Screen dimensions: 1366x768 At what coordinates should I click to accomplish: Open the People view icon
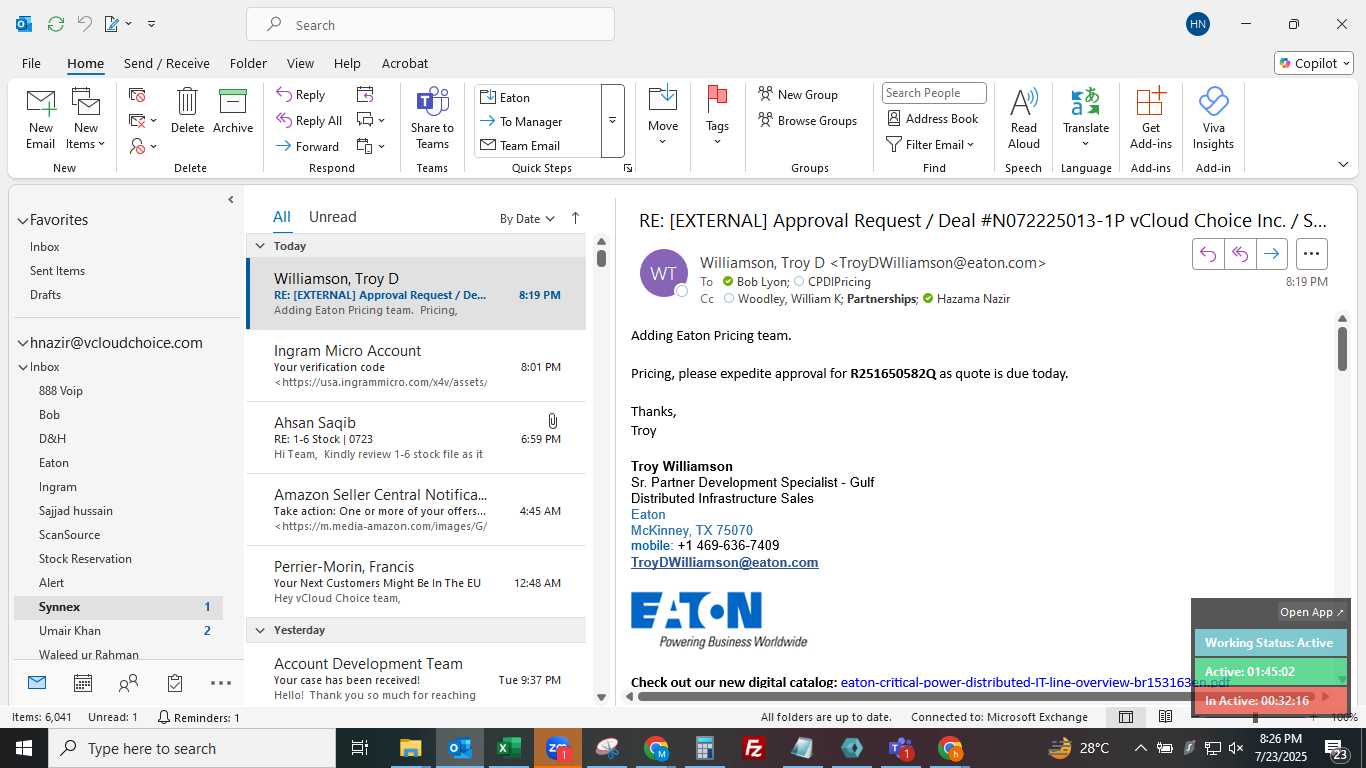tap(129, 683)
